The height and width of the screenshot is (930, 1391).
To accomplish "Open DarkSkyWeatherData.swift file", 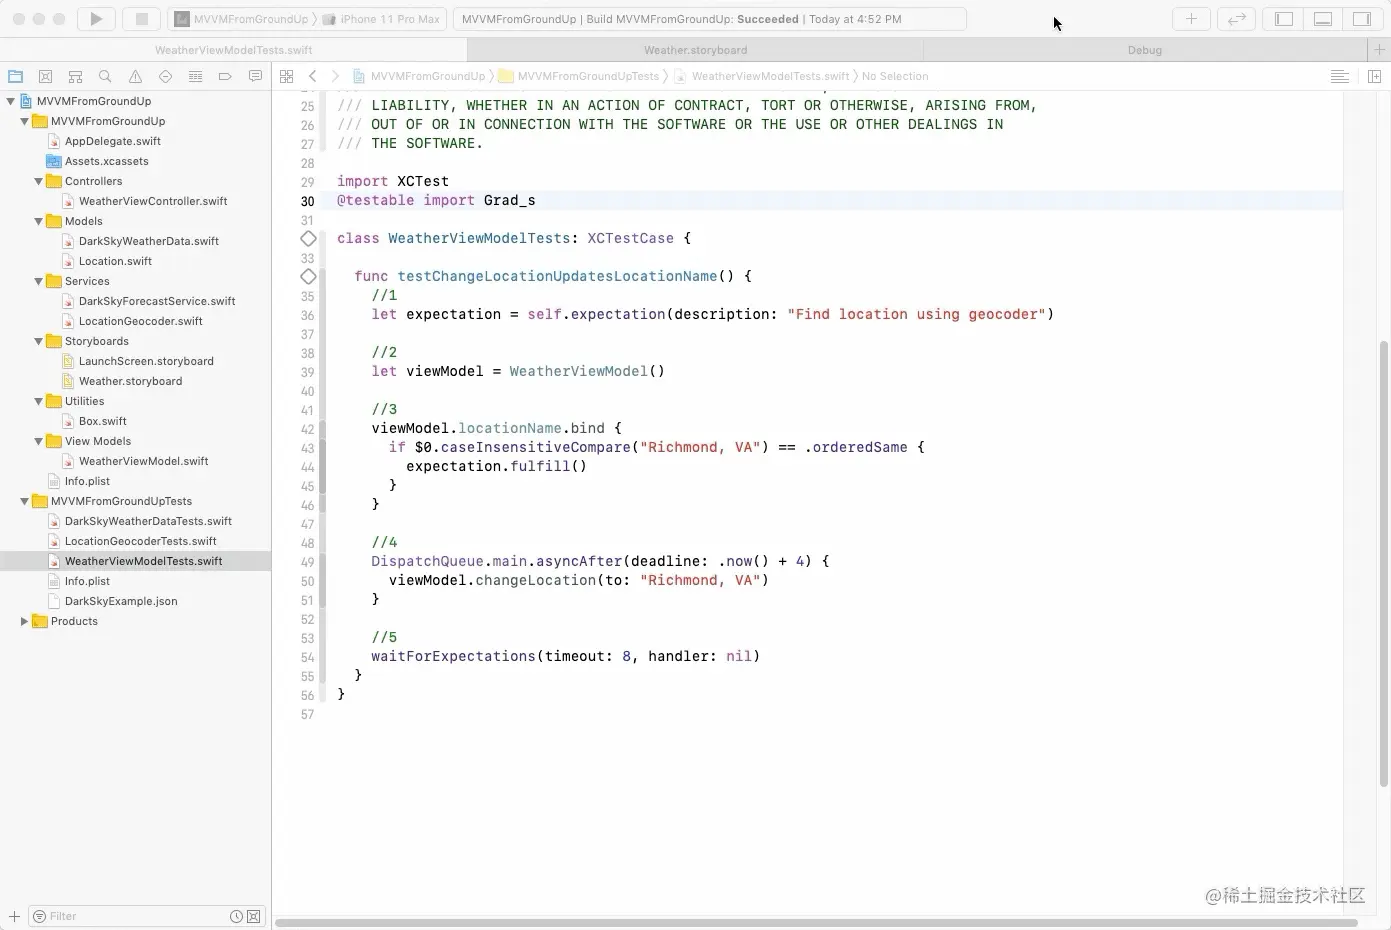I will (x=149, y=241).
